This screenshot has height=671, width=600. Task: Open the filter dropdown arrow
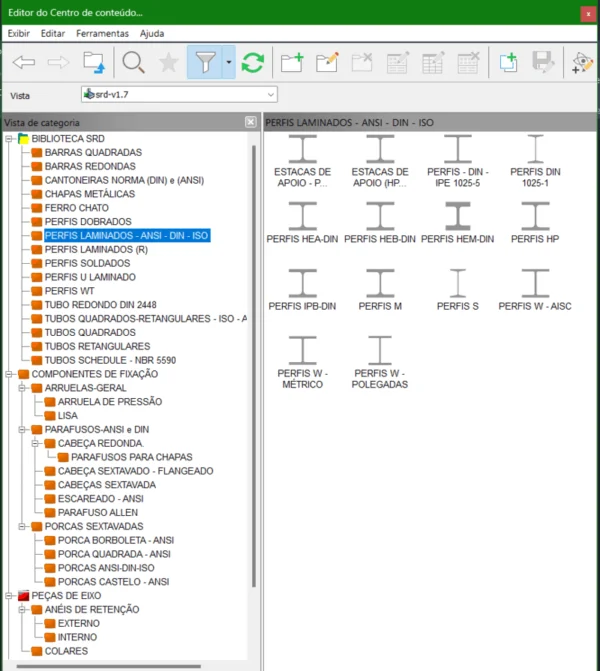point(229,63)
